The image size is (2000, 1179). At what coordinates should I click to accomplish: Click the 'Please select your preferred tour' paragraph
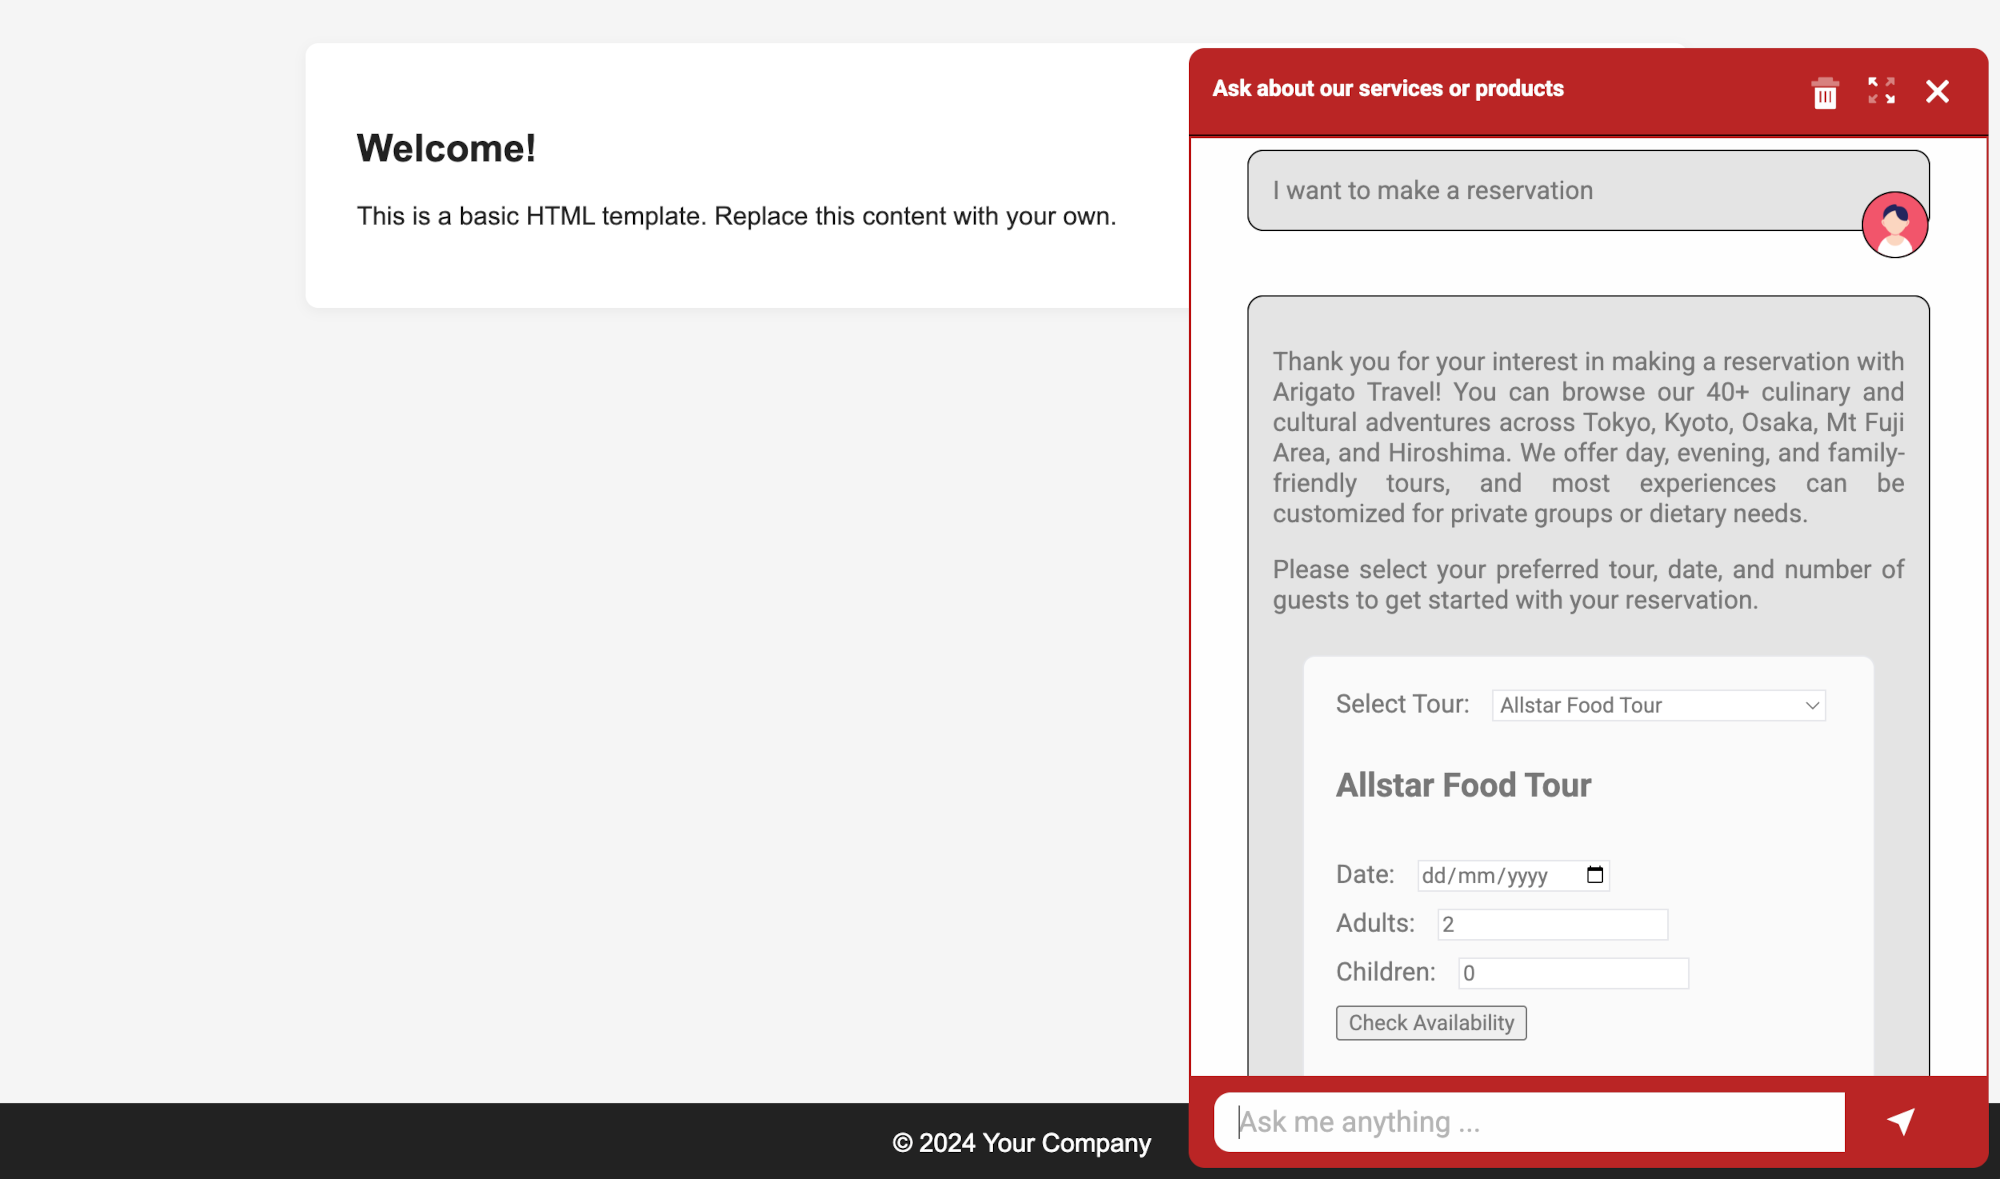(1588, 585)
